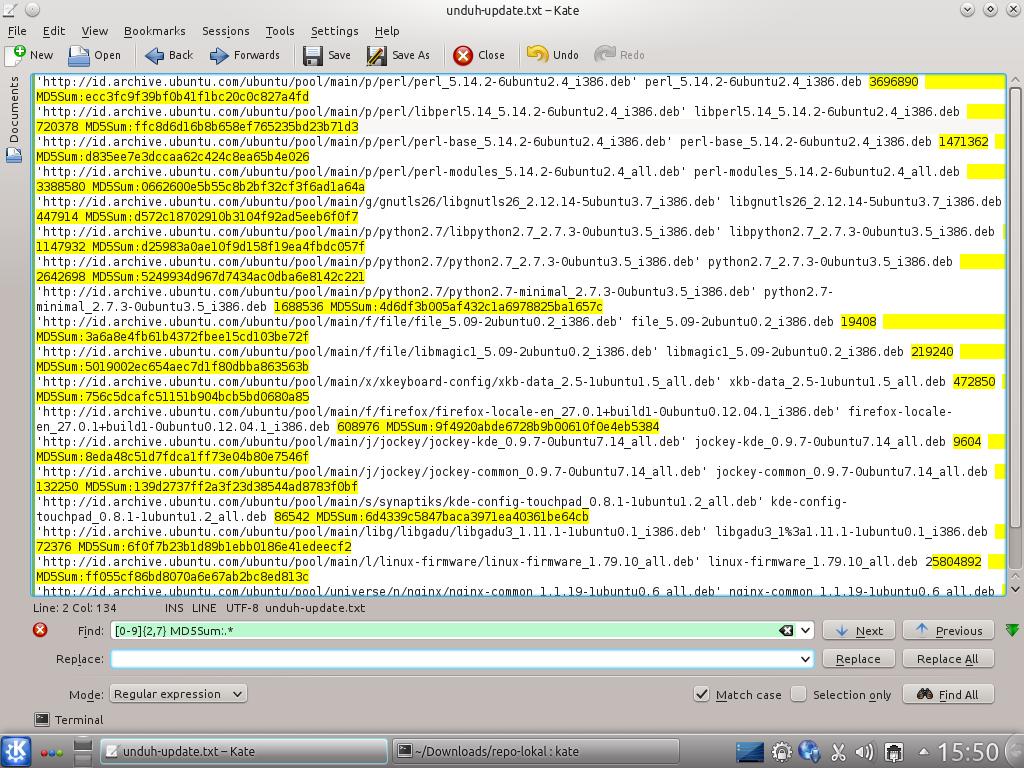1024x768 pixels.
Task: Find the Next match
Action: click(x=859, y=630)
